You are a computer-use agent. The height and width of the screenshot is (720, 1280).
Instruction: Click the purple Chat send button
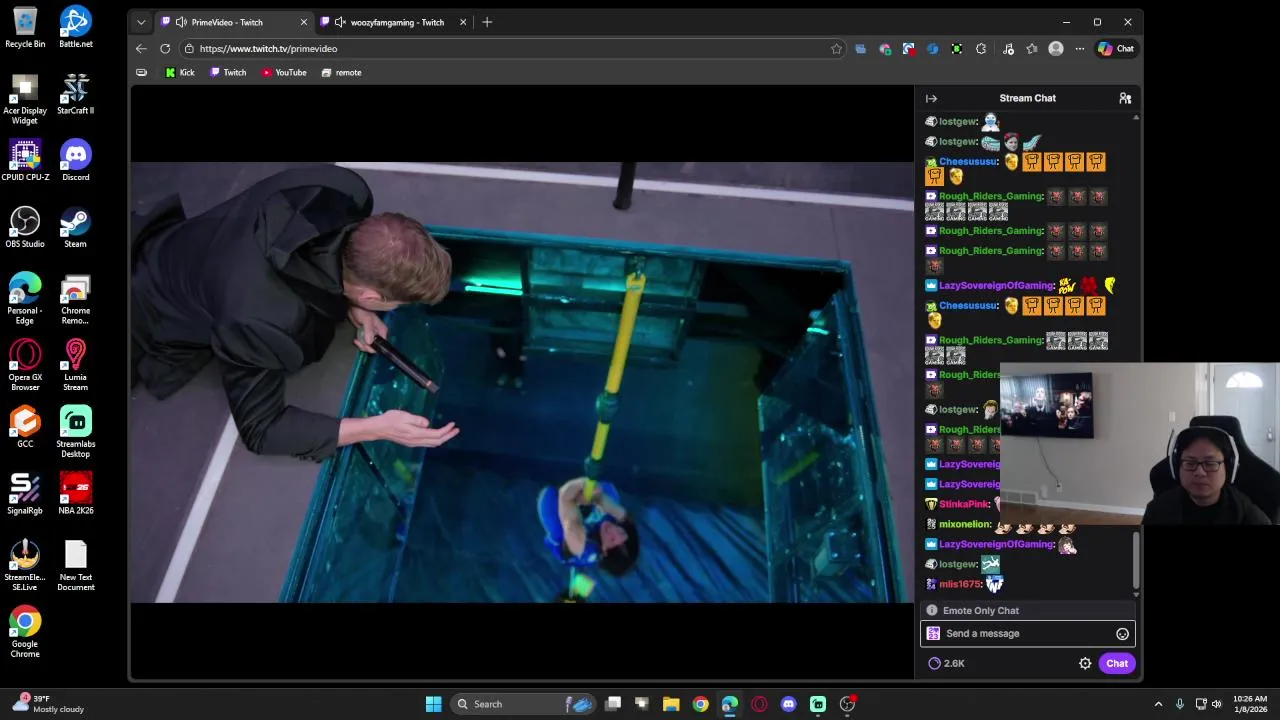click(x=1117, y=663)
